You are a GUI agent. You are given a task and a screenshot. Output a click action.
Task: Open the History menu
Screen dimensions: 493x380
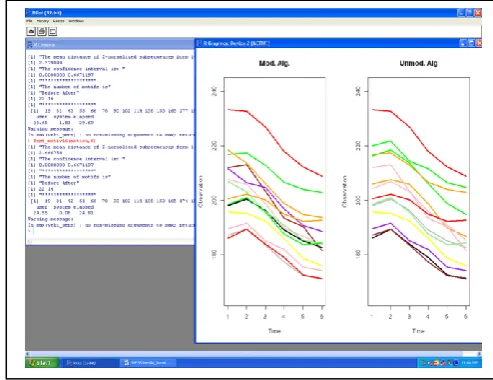43,21
